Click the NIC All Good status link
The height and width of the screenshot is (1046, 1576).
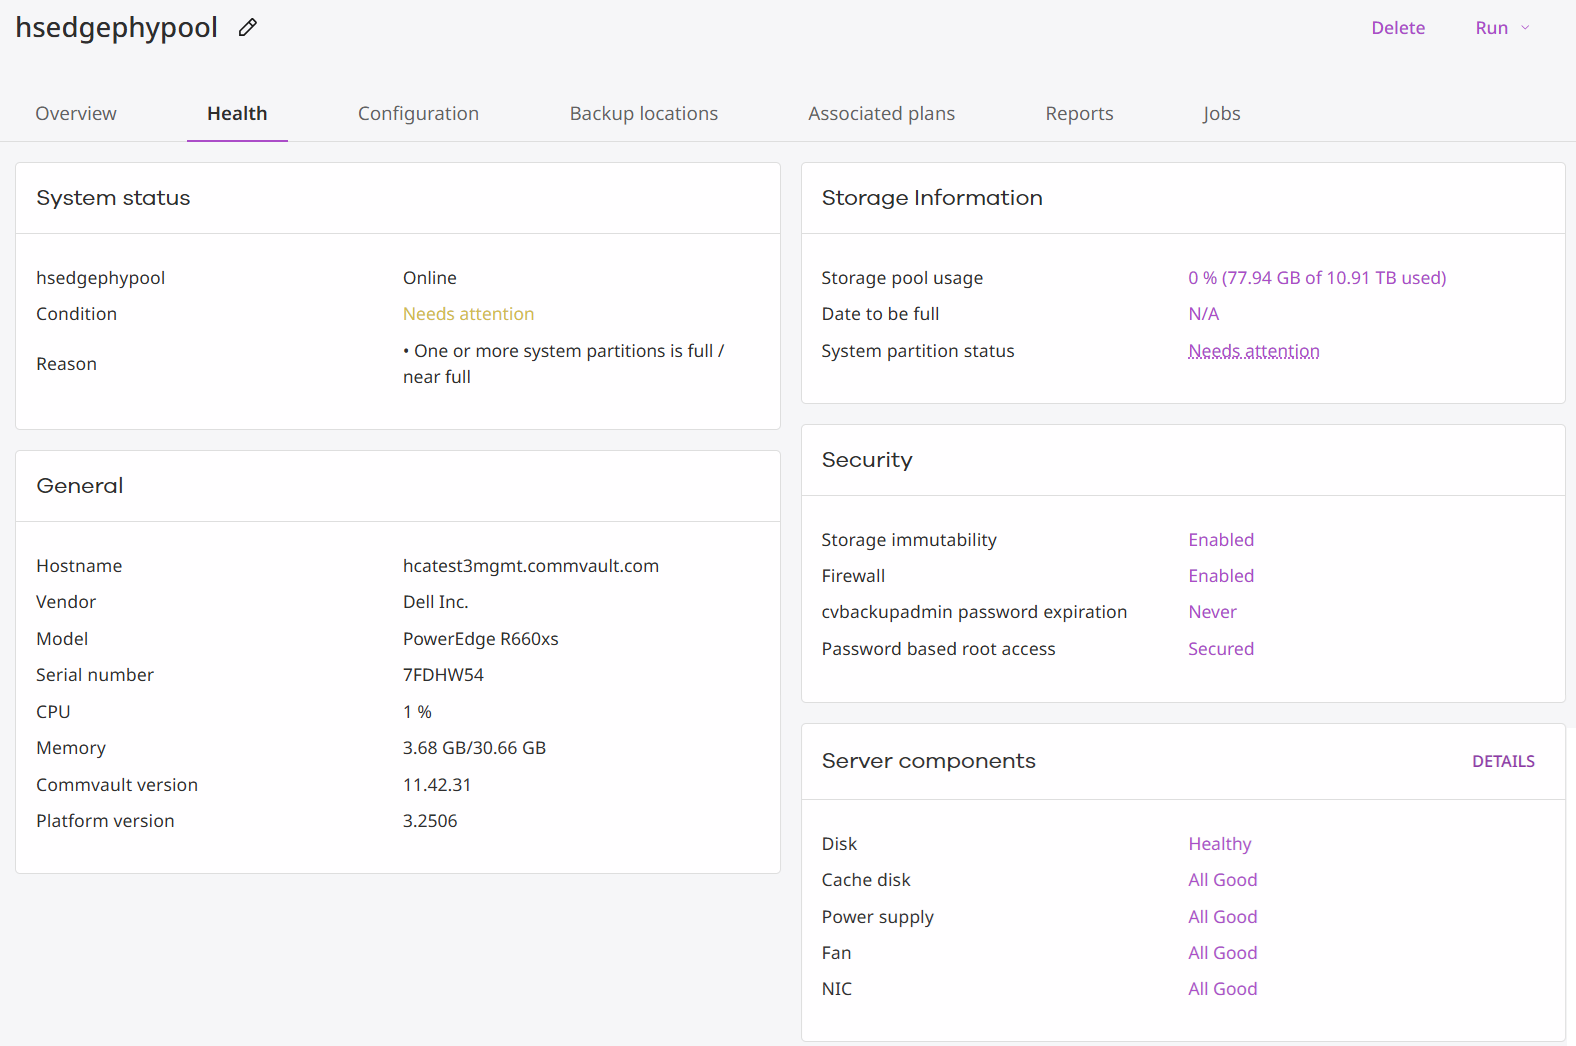(1222, 989)
